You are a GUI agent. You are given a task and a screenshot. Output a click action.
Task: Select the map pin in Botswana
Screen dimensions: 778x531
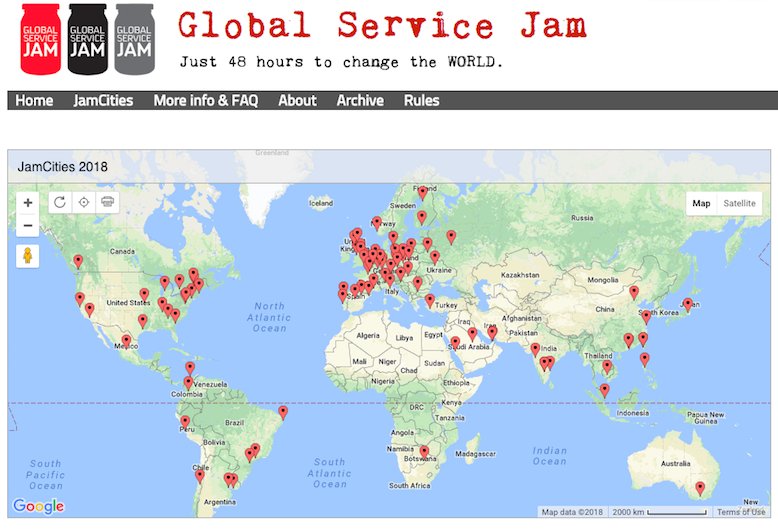pyautogui.click(x=424, y=452)
